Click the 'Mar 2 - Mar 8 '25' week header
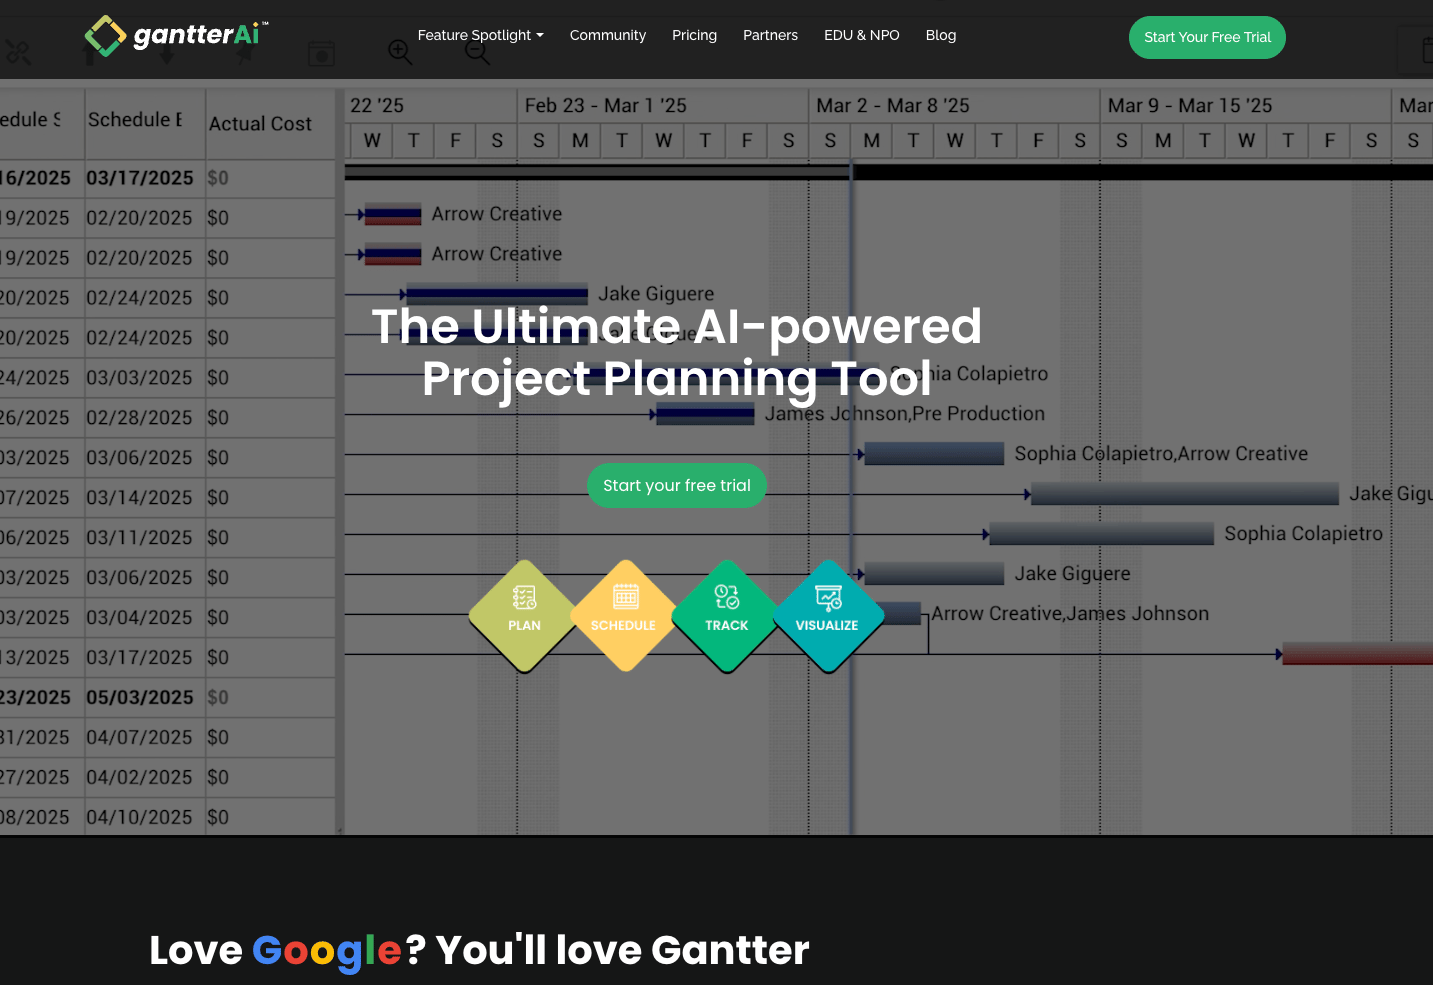This screenshot has height=985, width=1433. tap(893, 105)
